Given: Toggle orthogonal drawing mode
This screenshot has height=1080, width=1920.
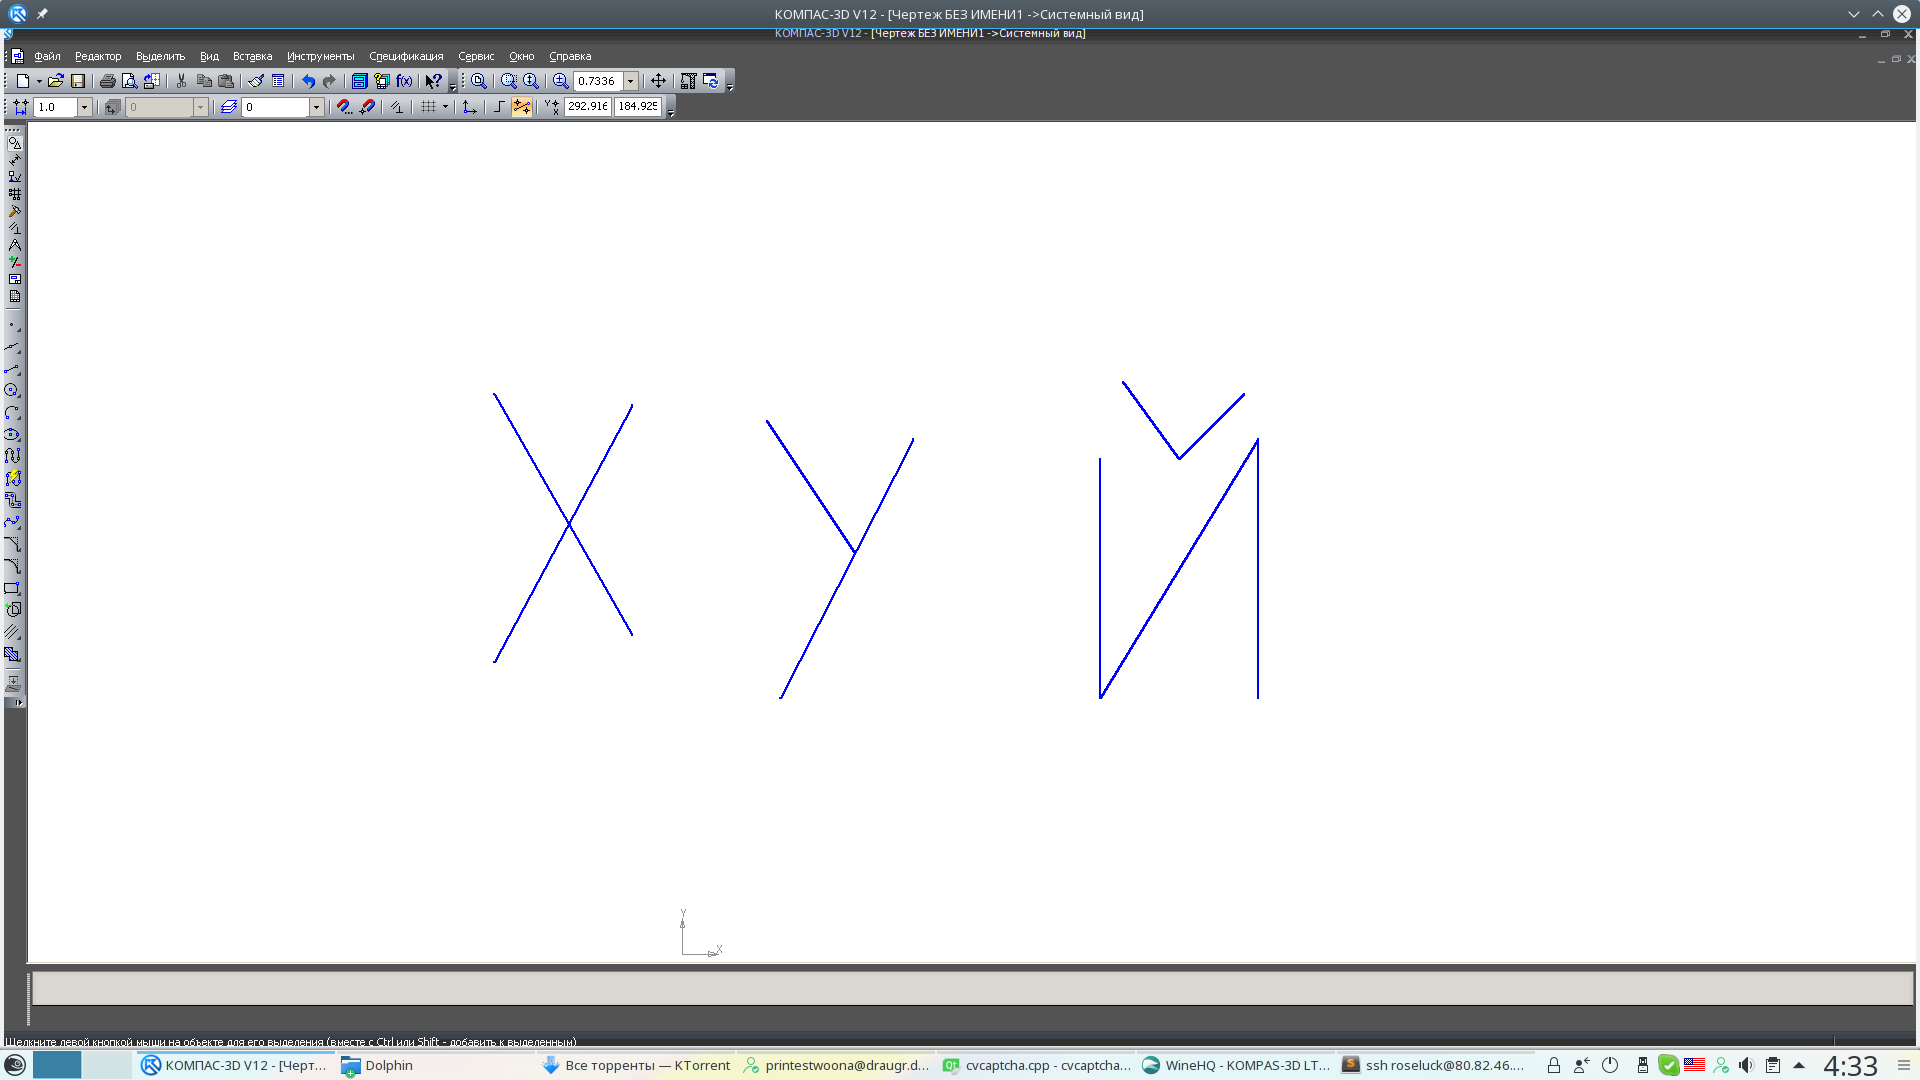Looking at the screenshot, I should (498, 107).
